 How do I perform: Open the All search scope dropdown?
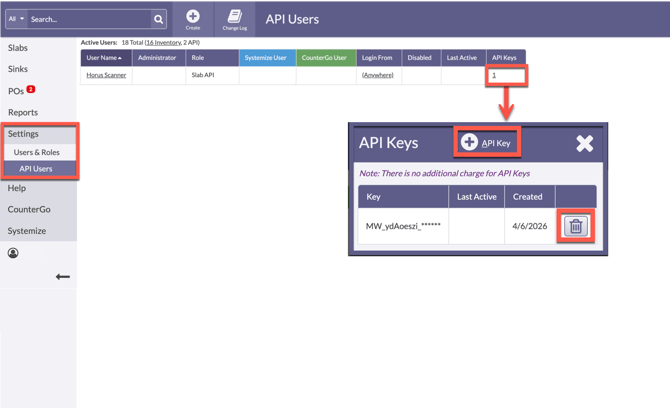click(17, 19)
